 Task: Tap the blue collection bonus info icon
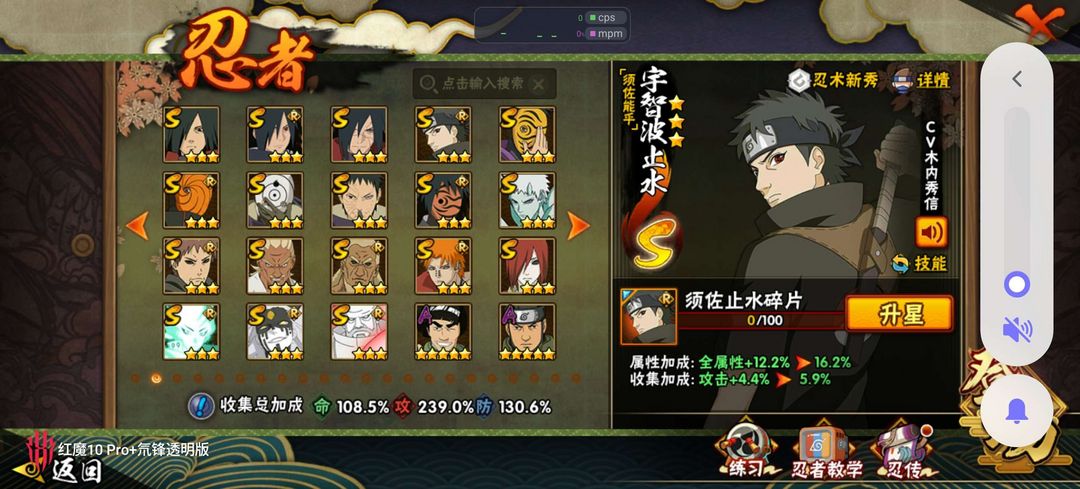point(201,406)
